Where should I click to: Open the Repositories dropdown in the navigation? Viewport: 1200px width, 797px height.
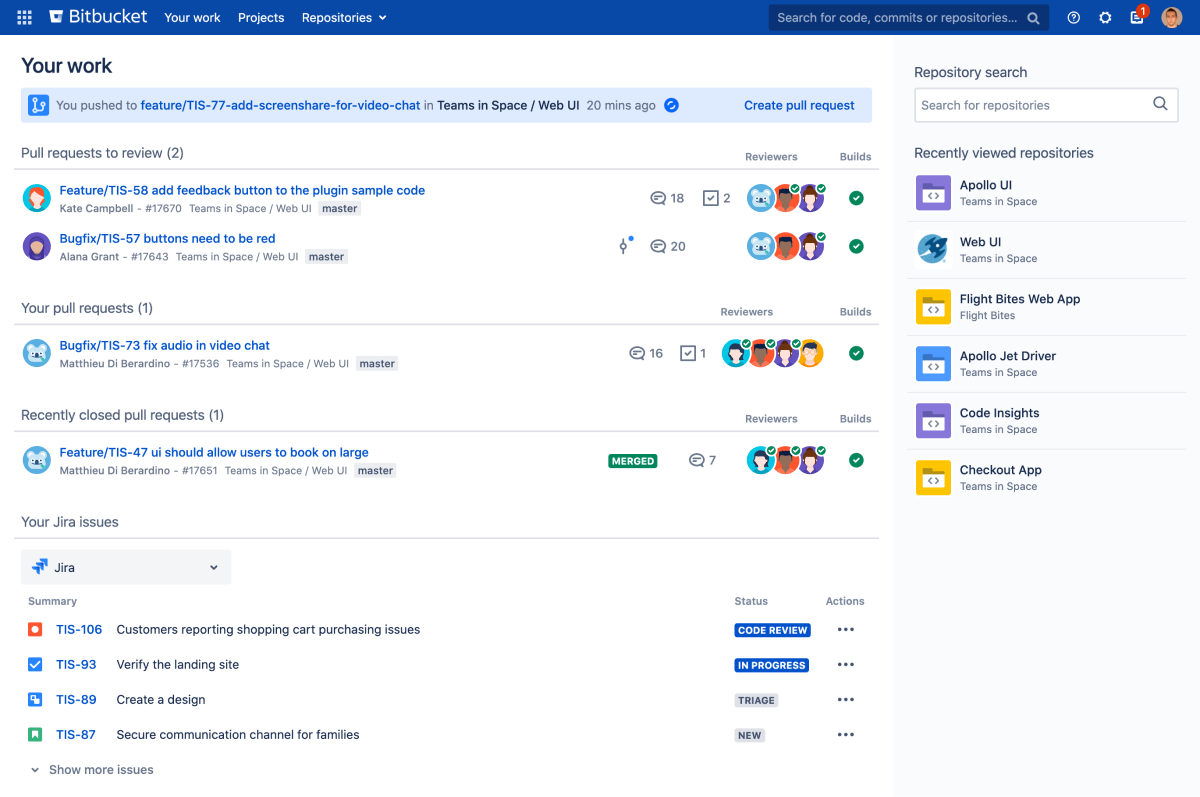coord(343,17)
